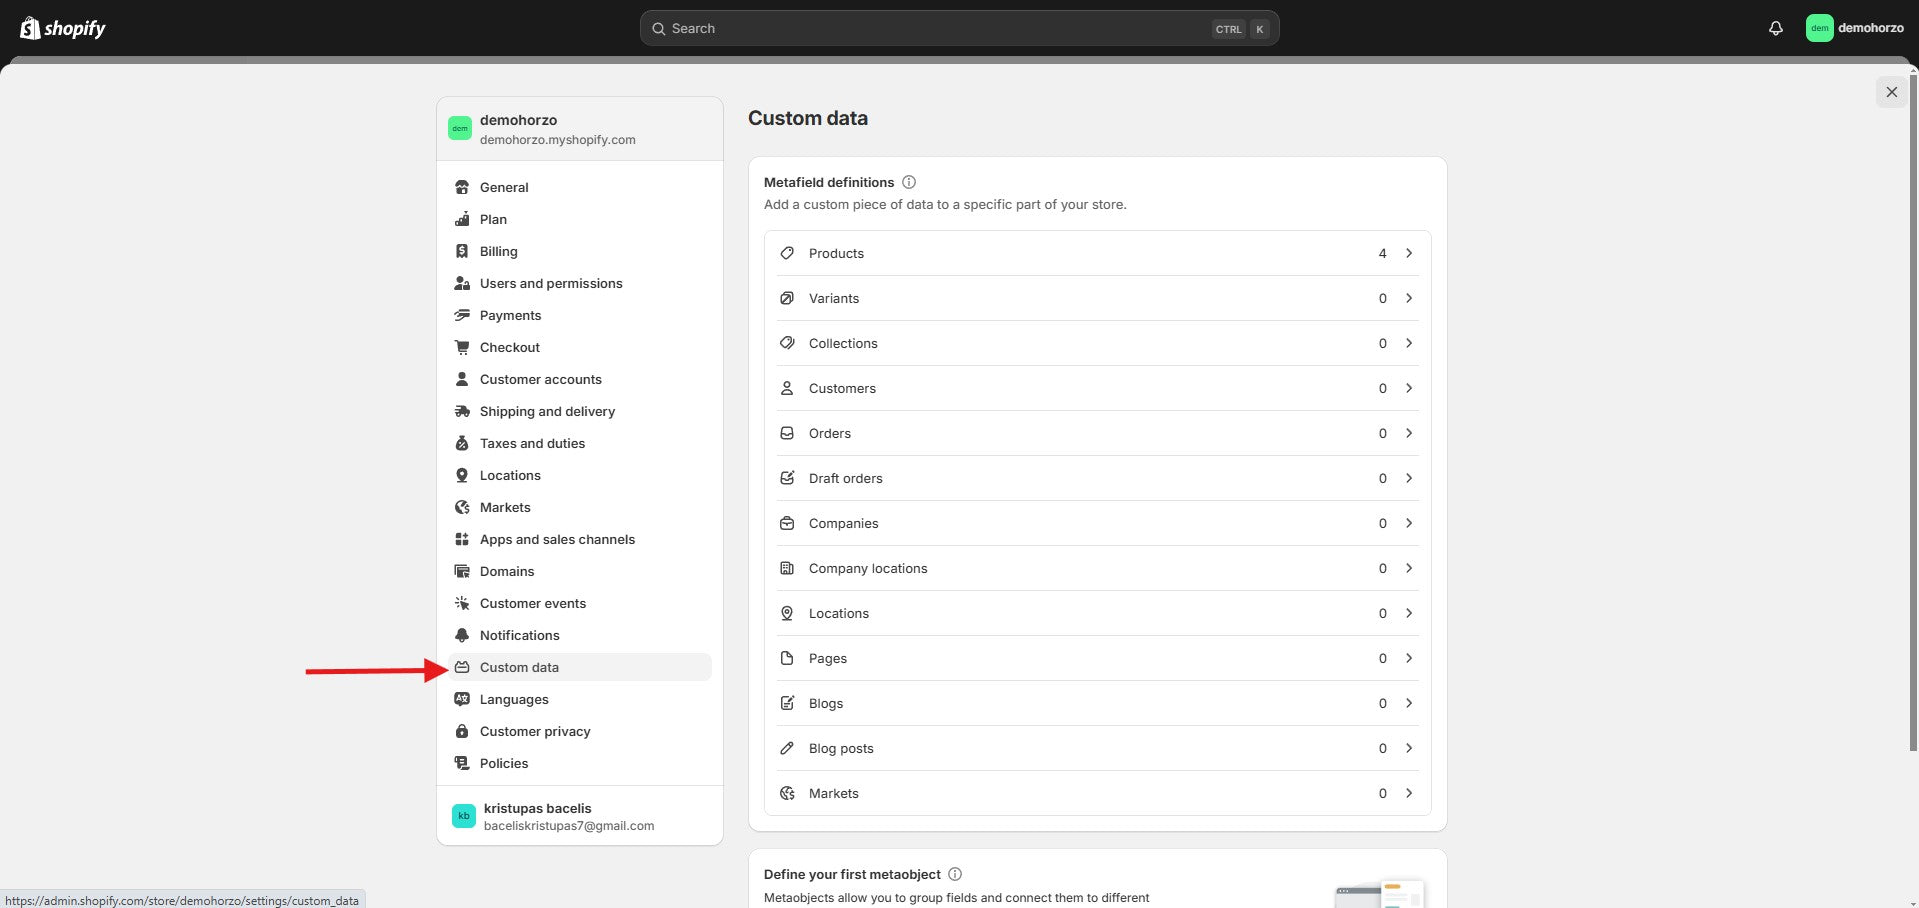Click the Products tag icon
The image size is (1919, 908).
pyautogui.click(x=787, y=253)
